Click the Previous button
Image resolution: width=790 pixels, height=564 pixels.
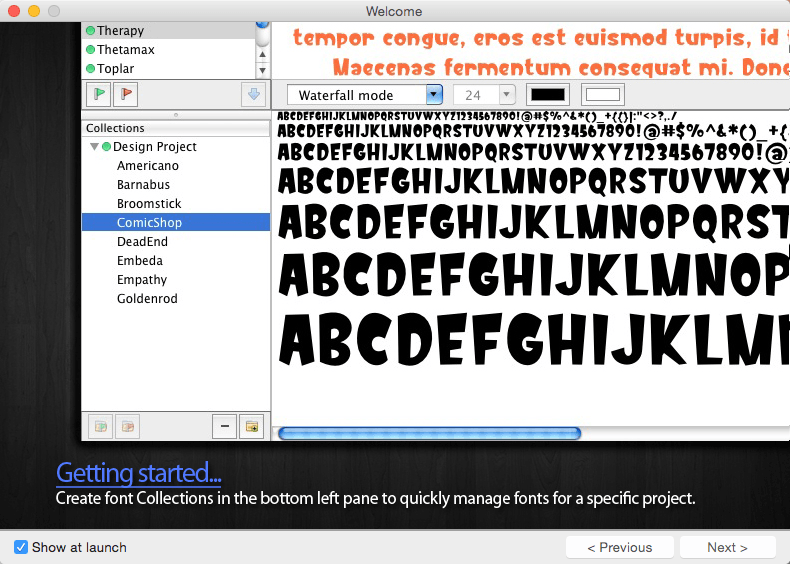coord(620,547)
